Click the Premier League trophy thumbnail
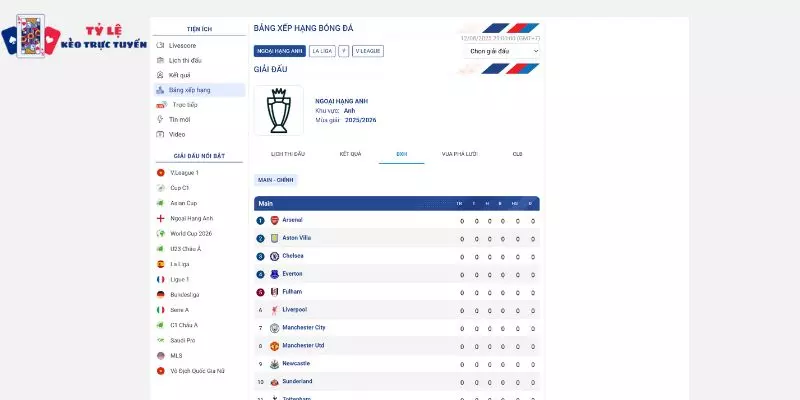This screenshot has width=800, height=400. (x=279, y=110)
